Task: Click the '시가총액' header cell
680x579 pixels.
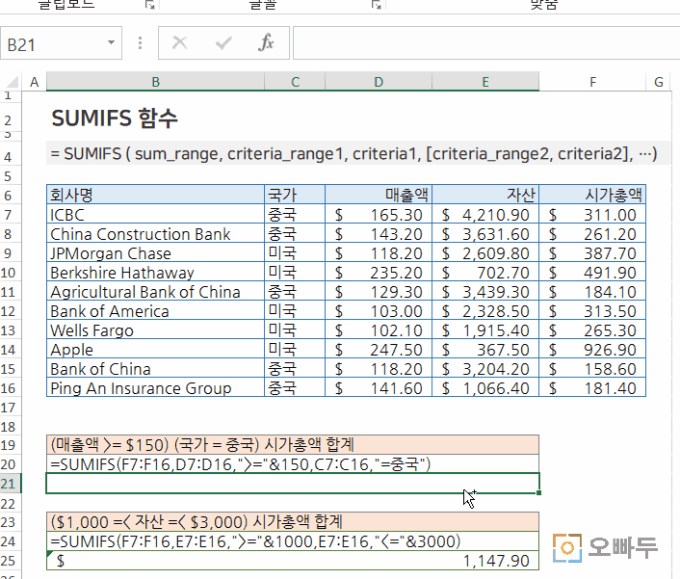Action: click(592, 195)
